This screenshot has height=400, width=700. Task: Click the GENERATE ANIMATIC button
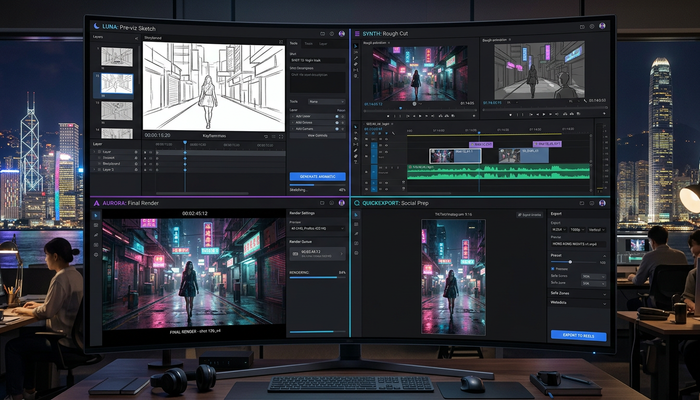317,176
